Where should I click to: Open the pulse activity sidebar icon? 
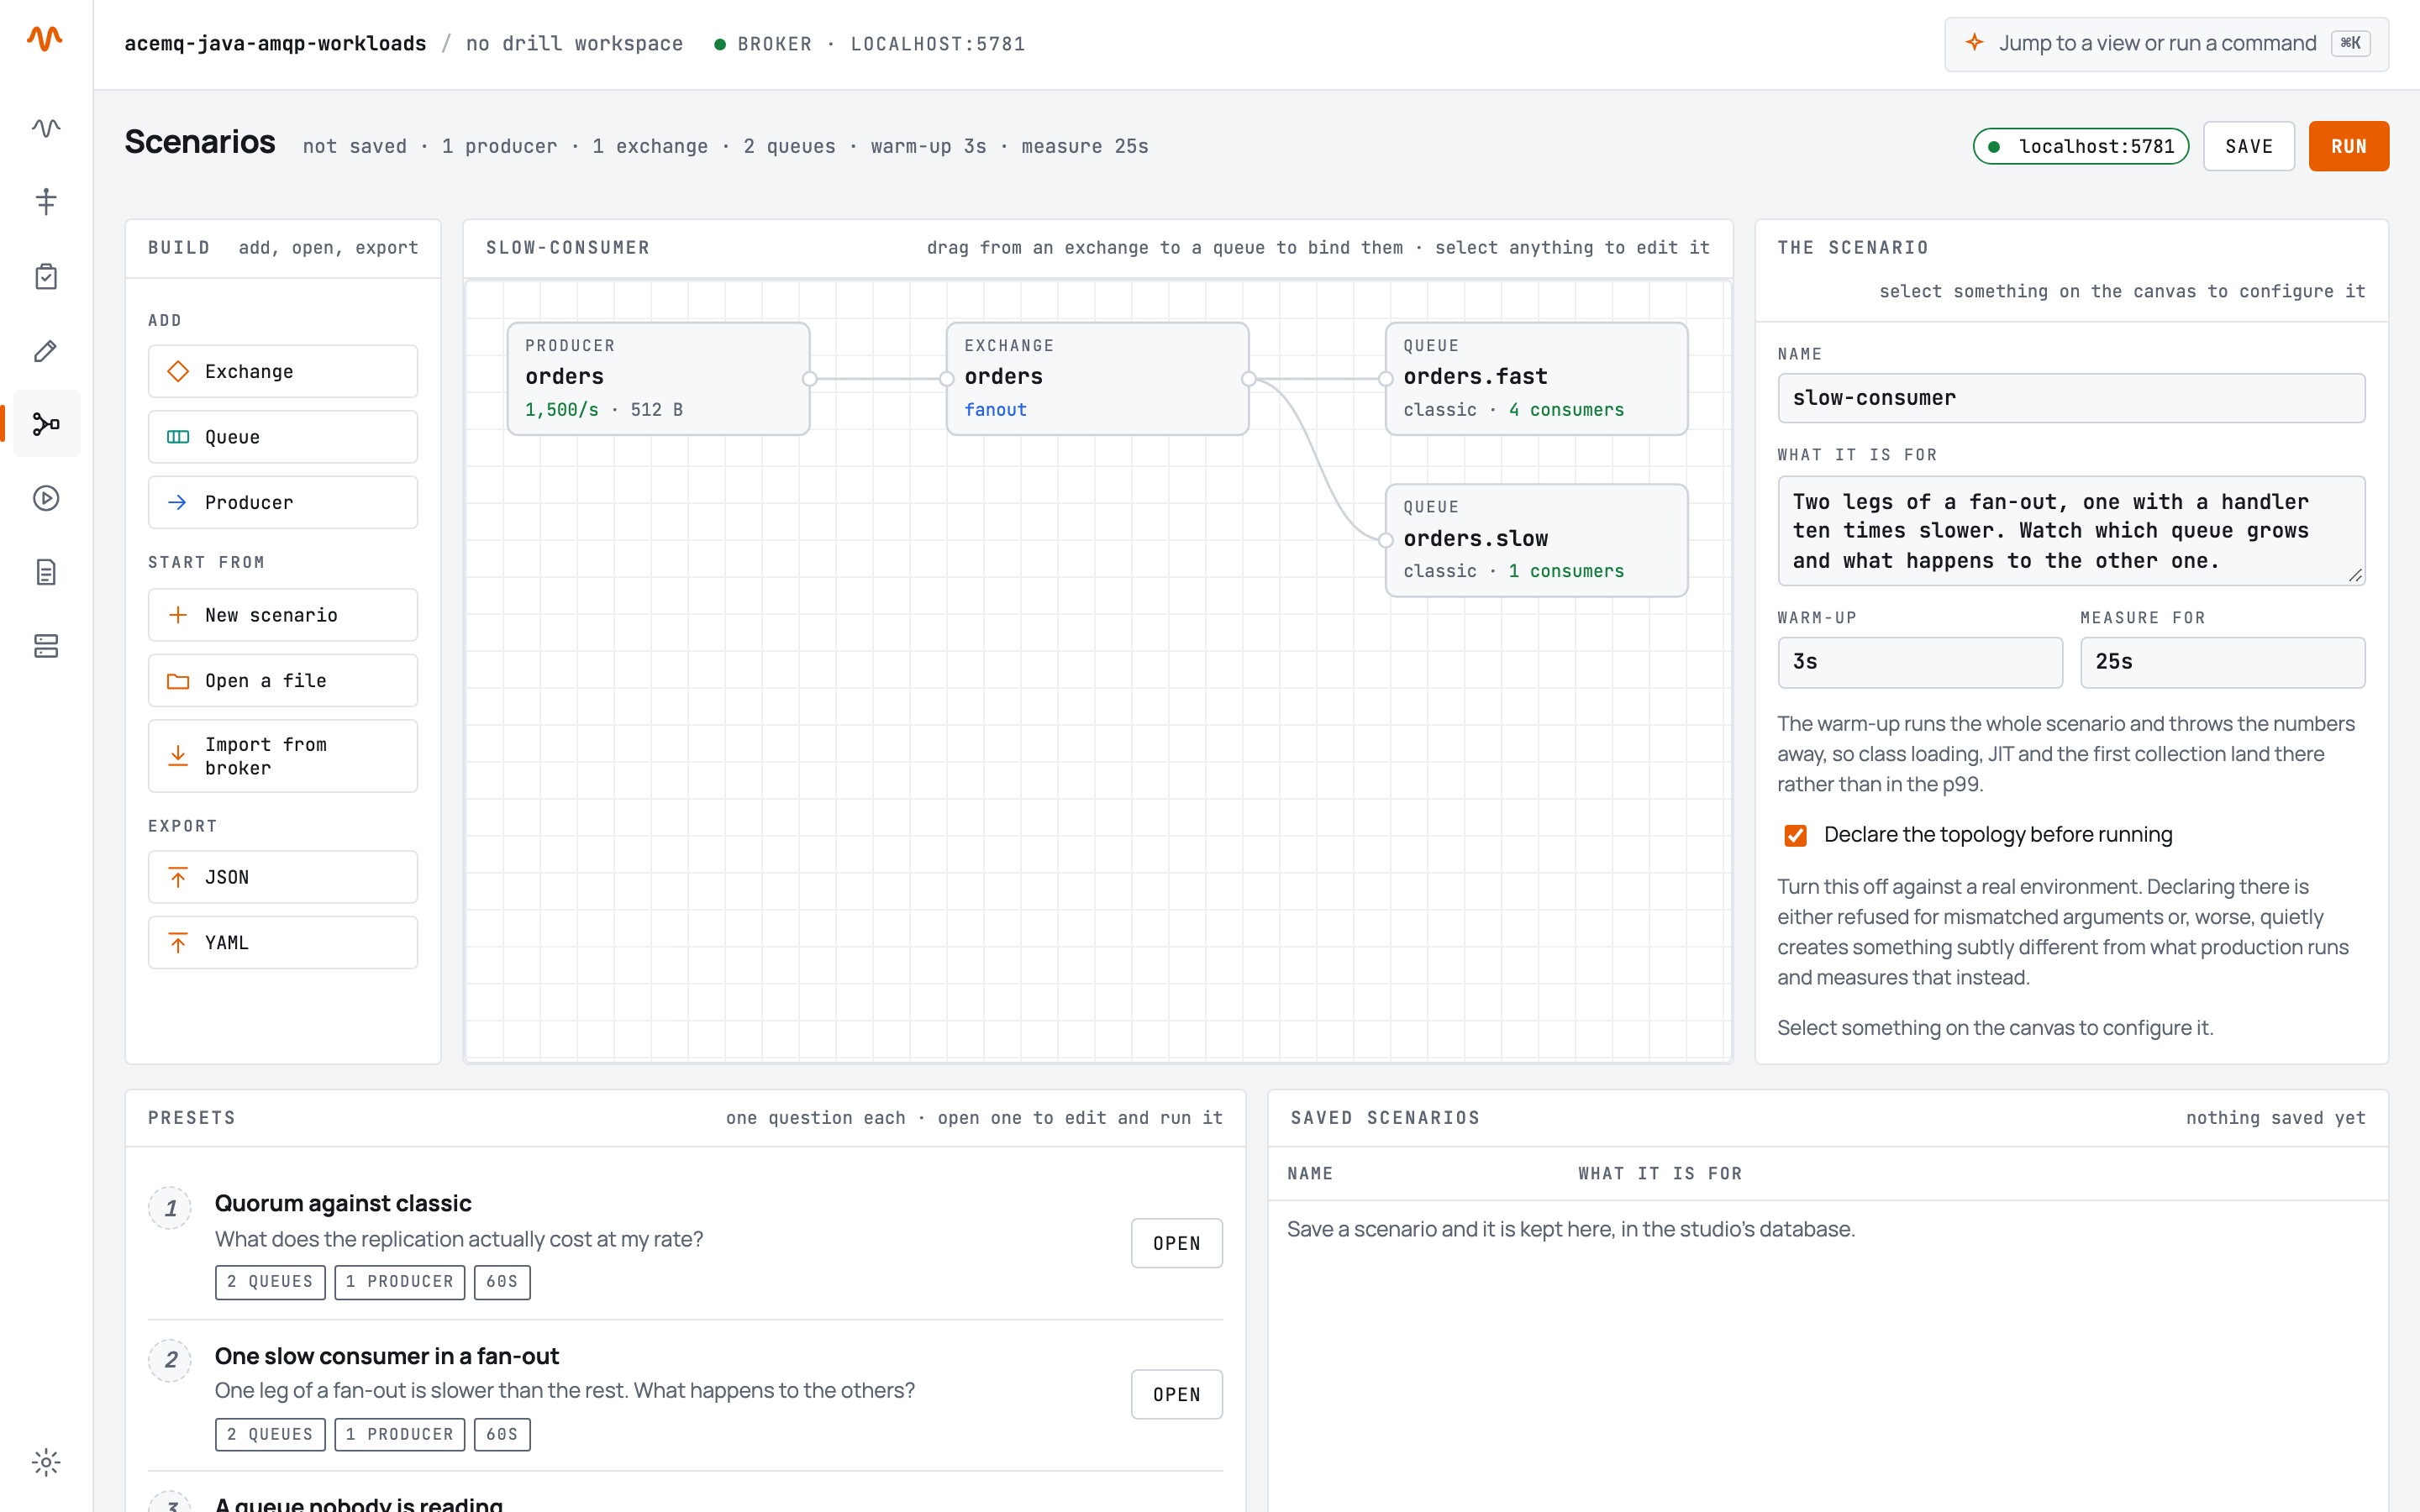click(46, 127)
